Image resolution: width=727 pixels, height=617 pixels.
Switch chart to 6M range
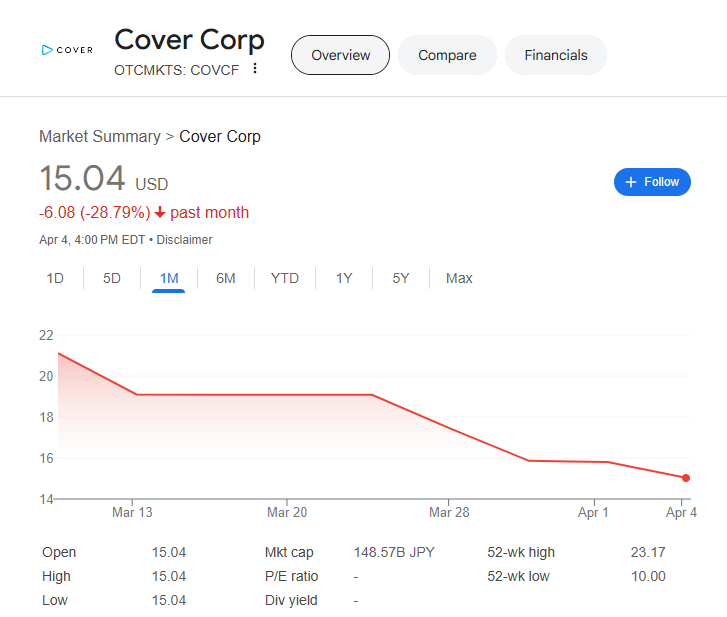point(226,278)
